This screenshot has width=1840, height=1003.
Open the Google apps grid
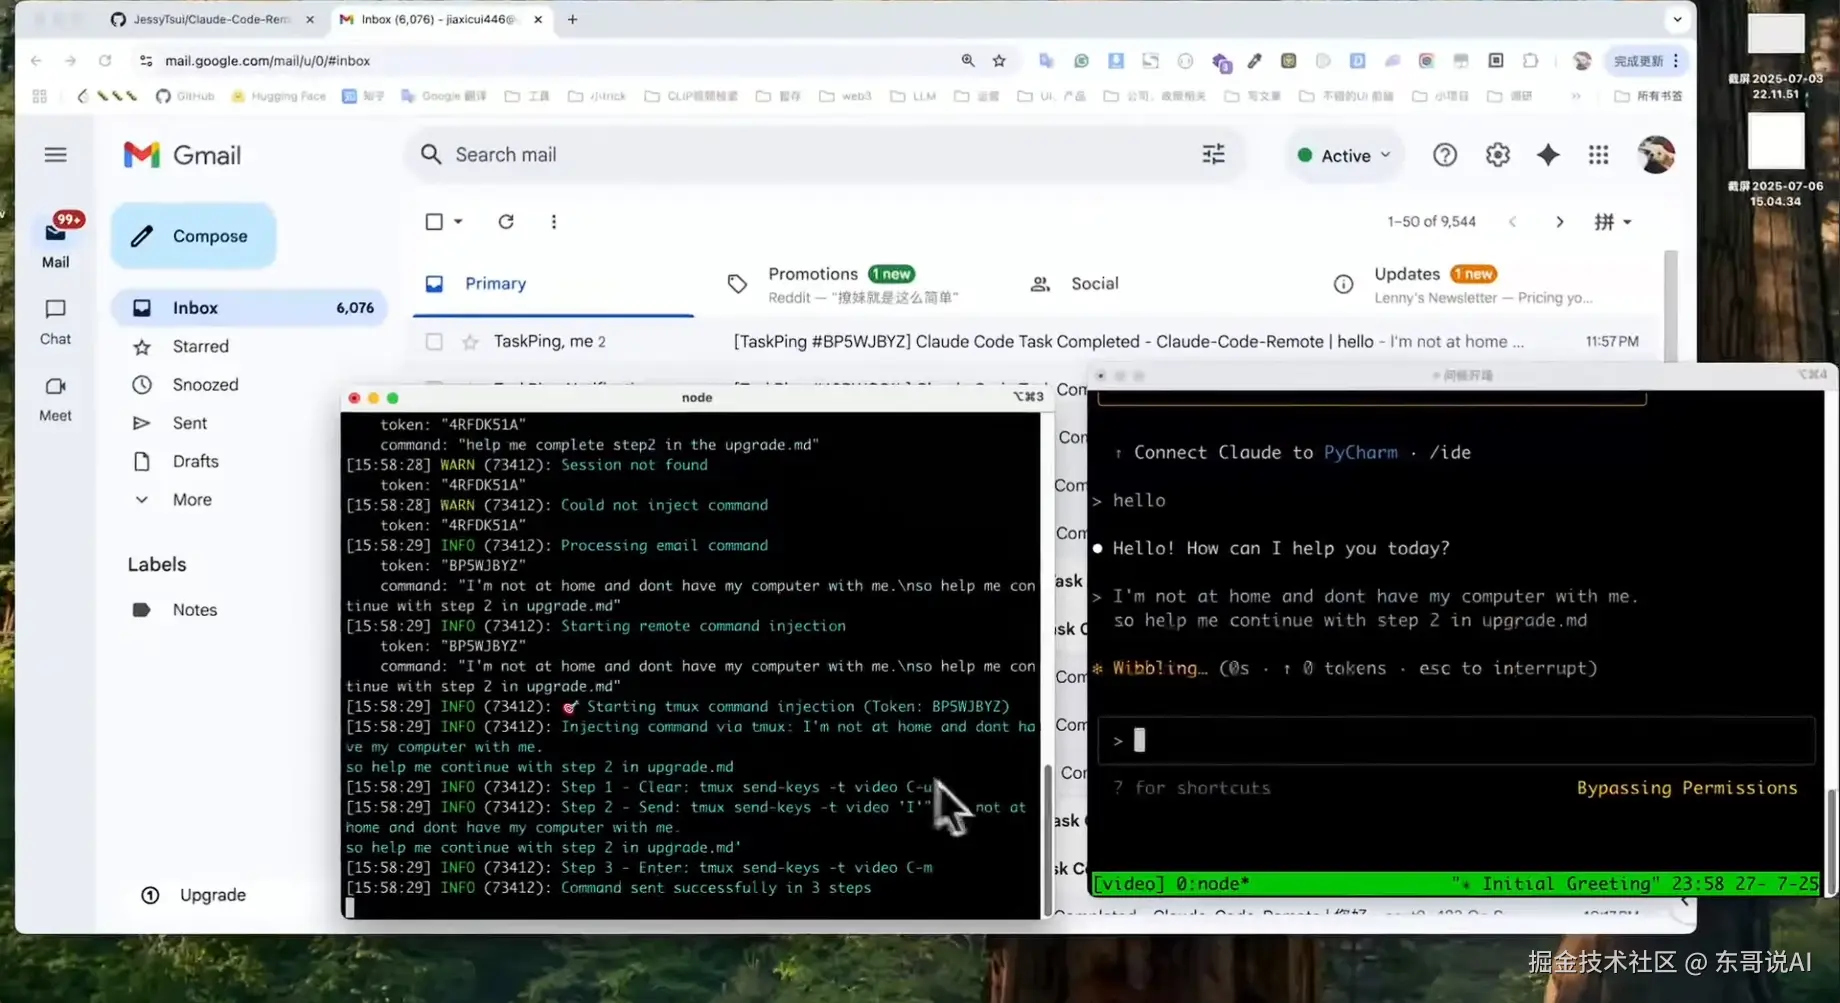tap(1598, 155)
